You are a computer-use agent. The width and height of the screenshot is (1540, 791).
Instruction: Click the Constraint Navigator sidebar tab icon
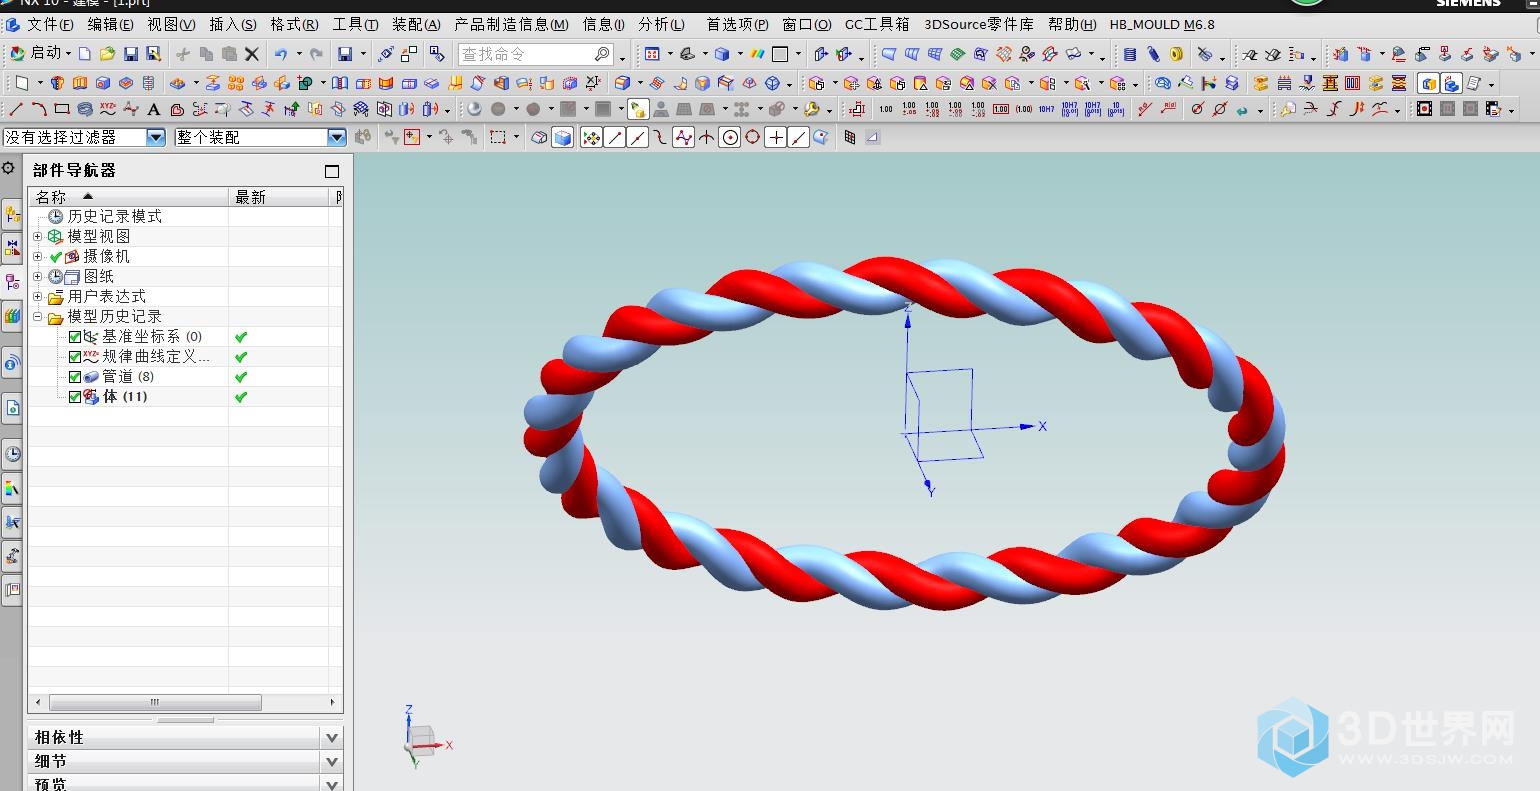(12, 247)
